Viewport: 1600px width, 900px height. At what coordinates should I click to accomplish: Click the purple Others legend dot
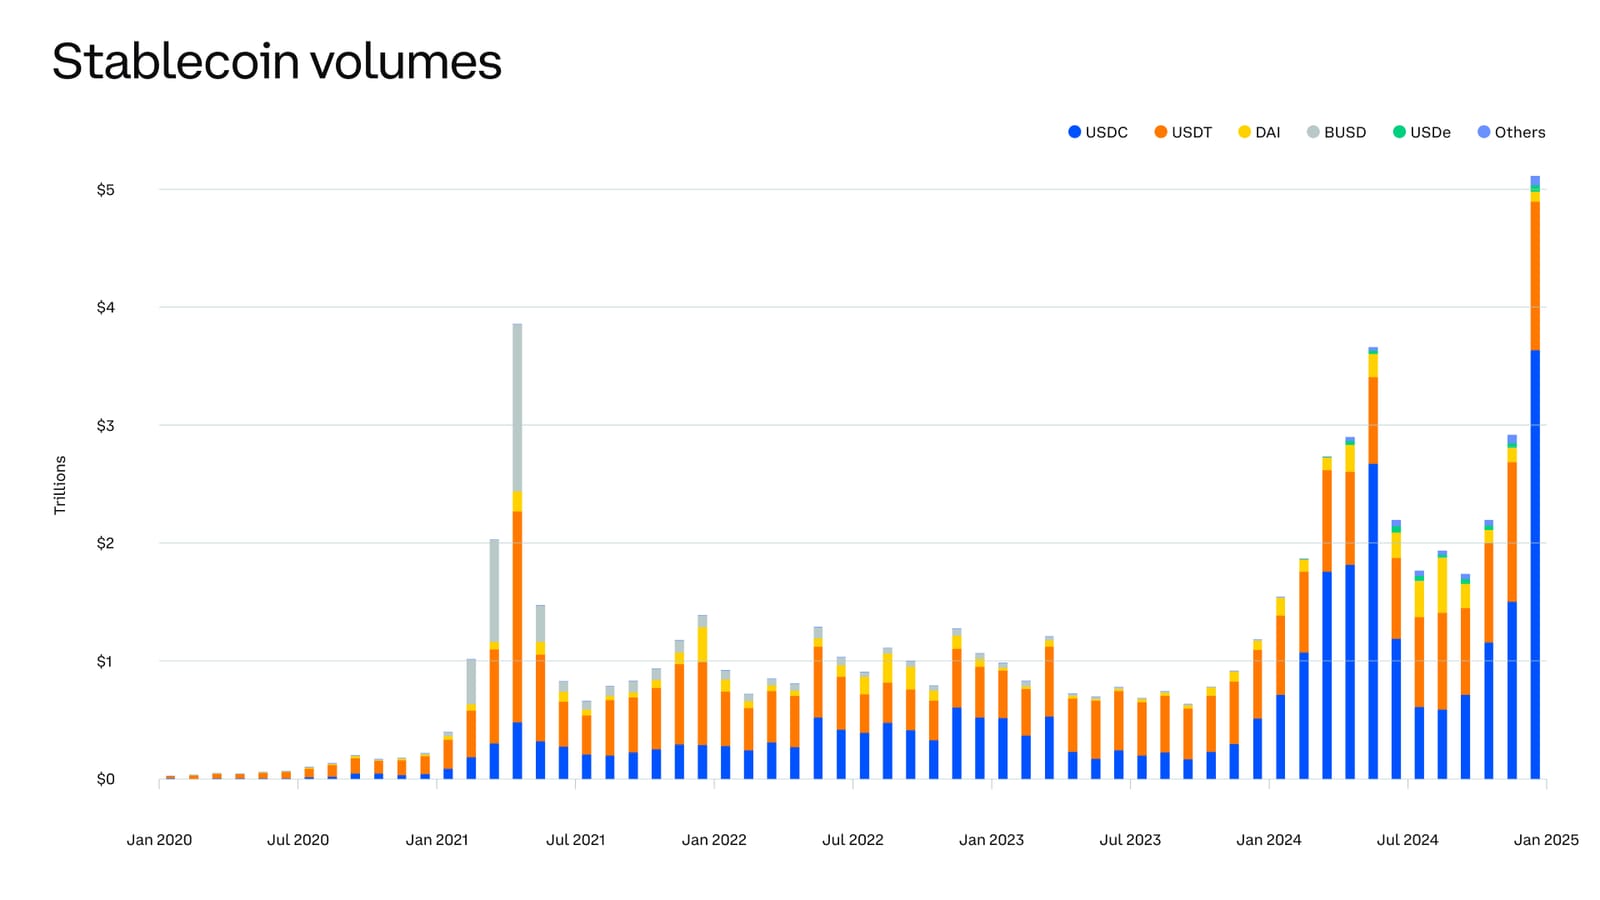[x=1483, y=131]
